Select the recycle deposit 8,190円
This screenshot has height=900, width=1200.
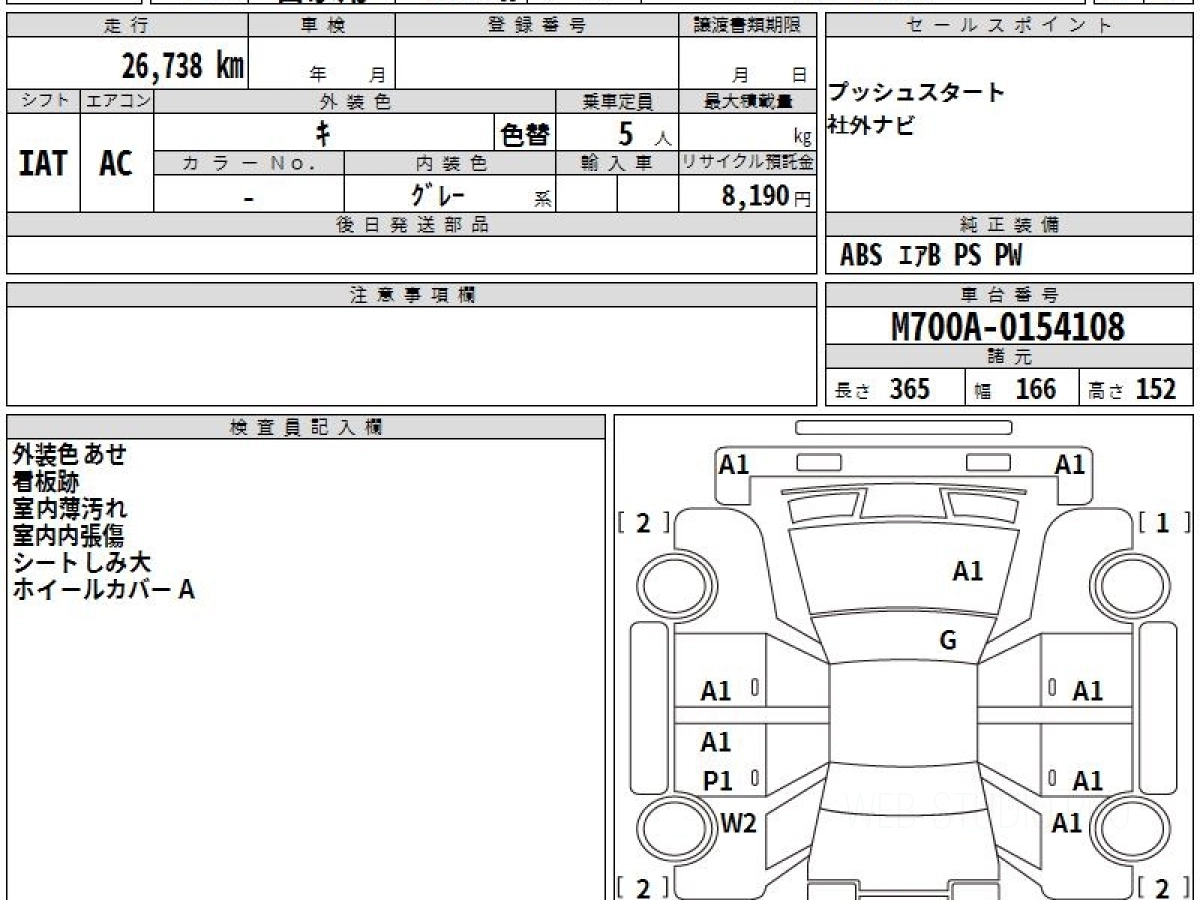click(767, 195)
